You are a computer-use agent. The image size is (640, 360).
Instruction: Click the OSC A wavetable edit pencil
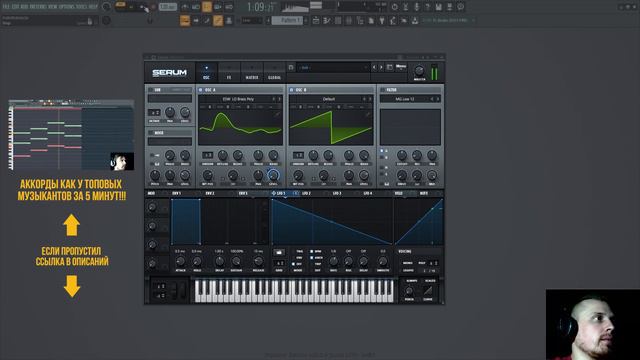(x=277, y=115)
